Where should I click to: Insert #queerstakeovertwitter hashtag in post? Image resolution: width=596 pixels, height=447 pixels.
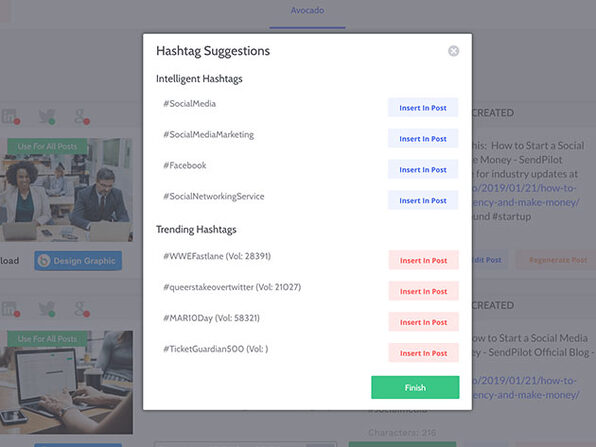pyautogui.click(x=423, y=291)
